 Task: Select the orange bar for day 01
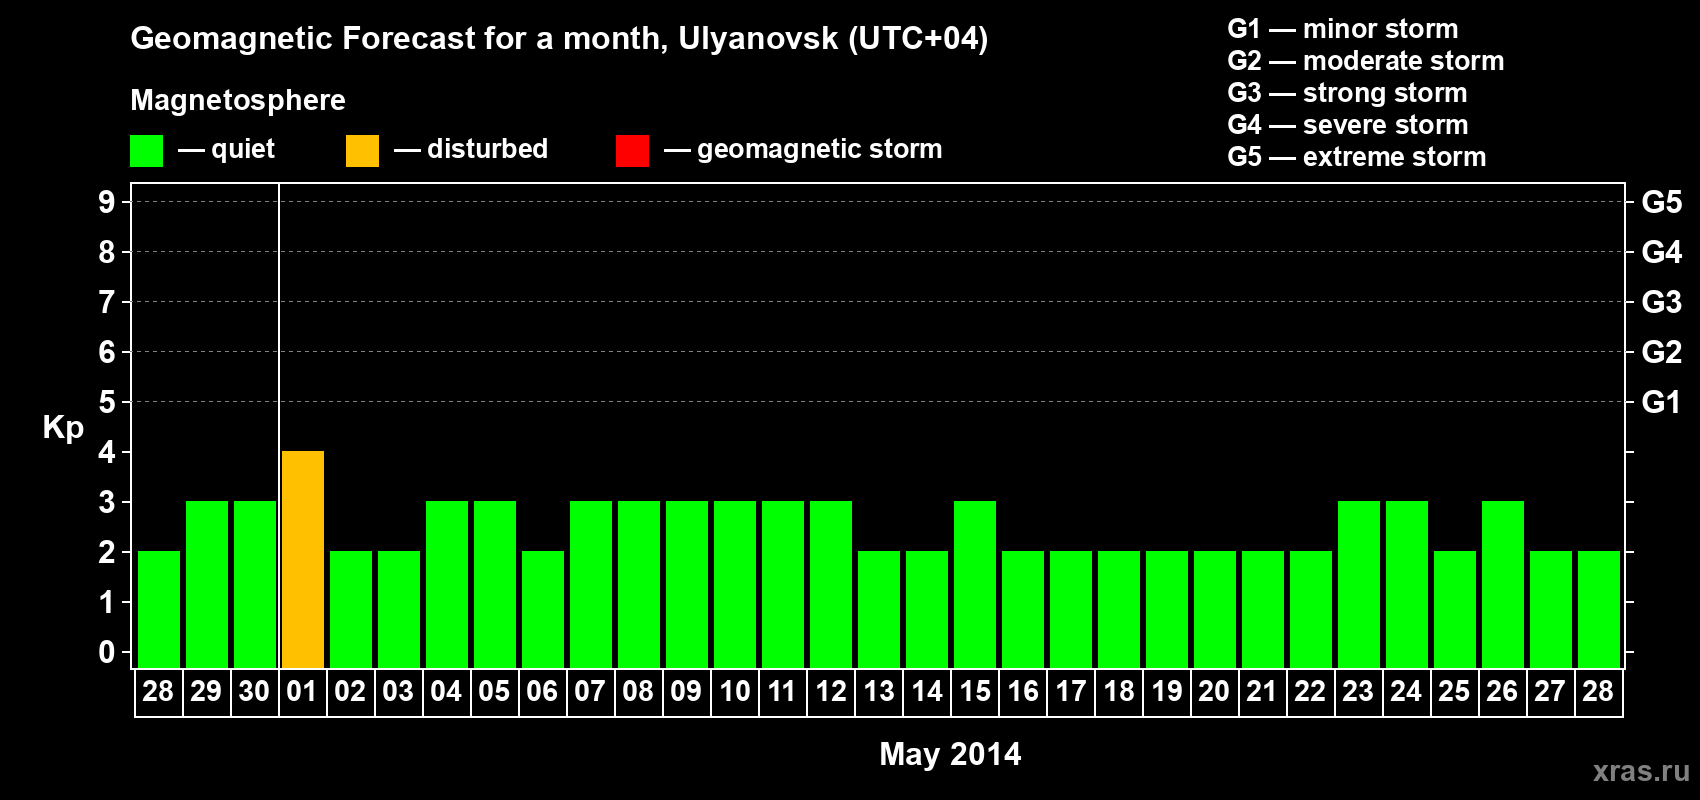303,559
